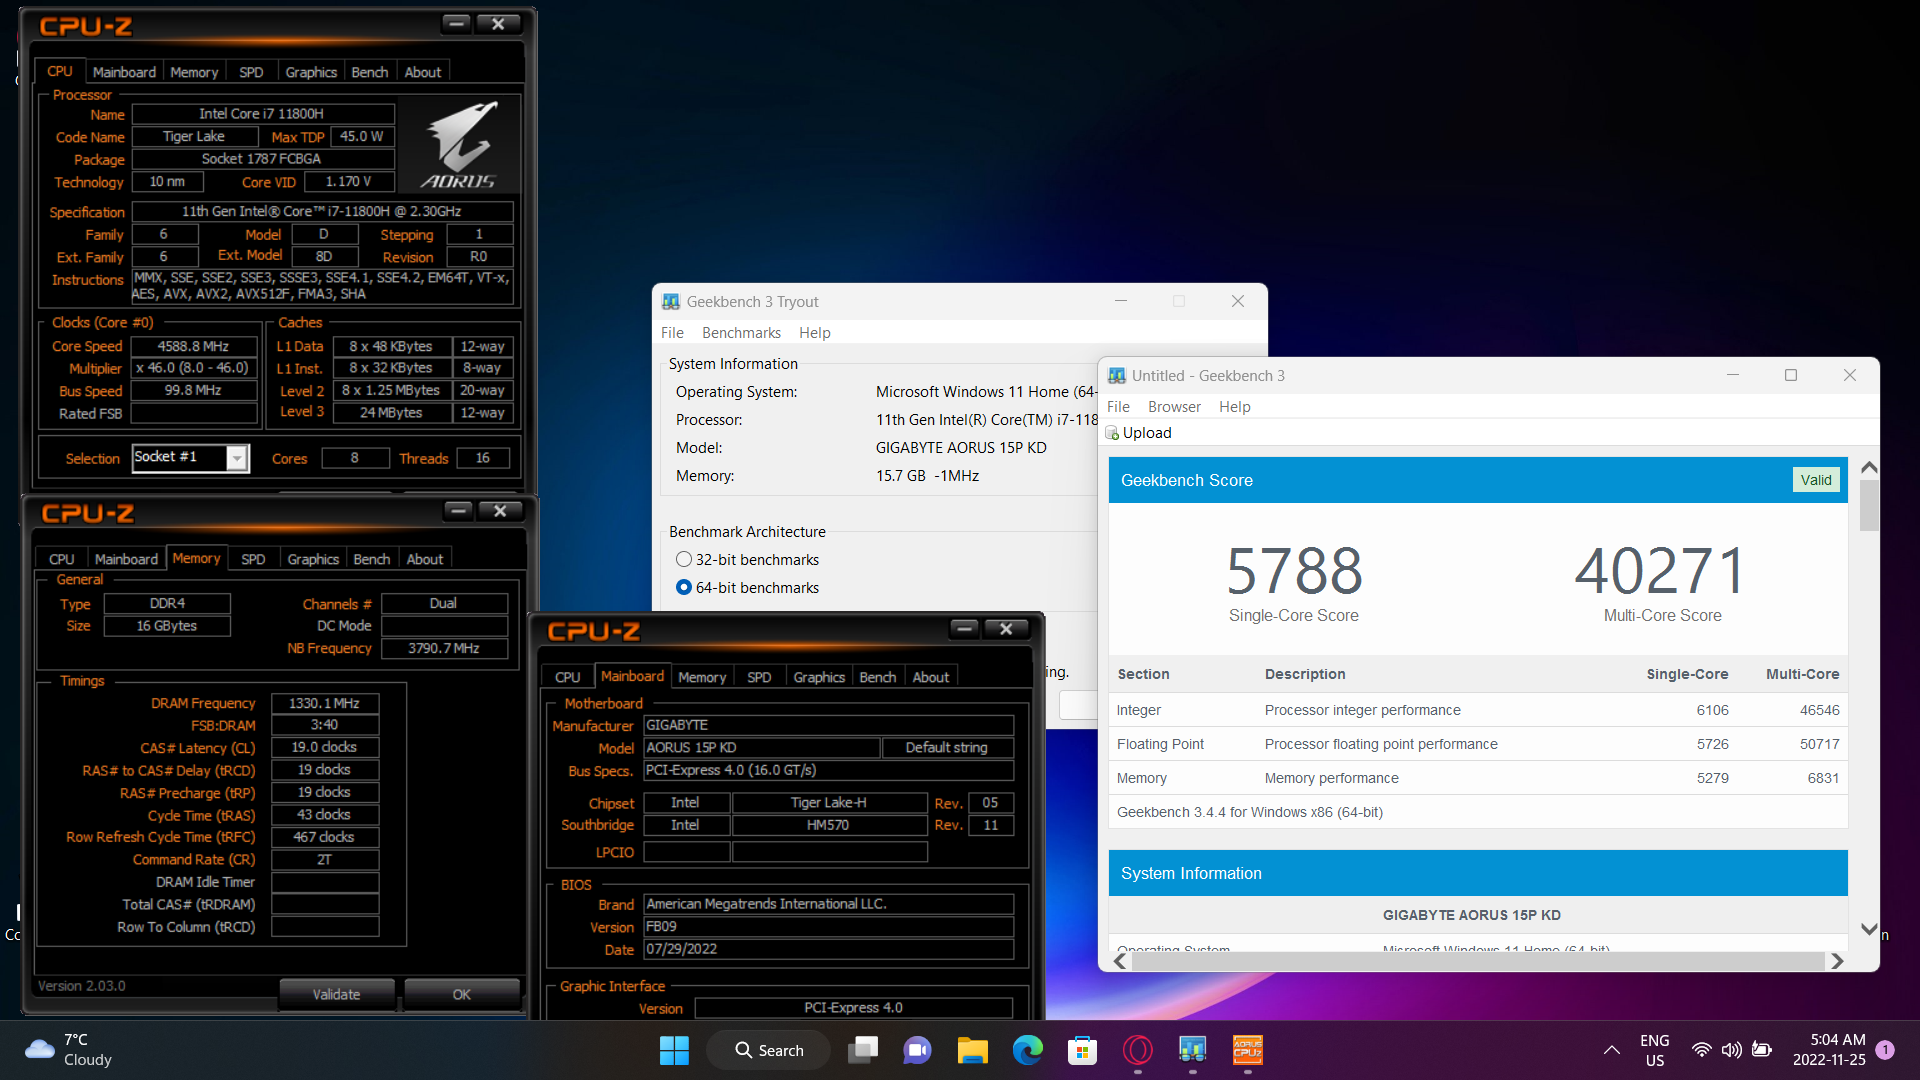This screenshot has width=1920, height=1080.
Task: Open the volume tray icon
Action: [1731, 1050]
